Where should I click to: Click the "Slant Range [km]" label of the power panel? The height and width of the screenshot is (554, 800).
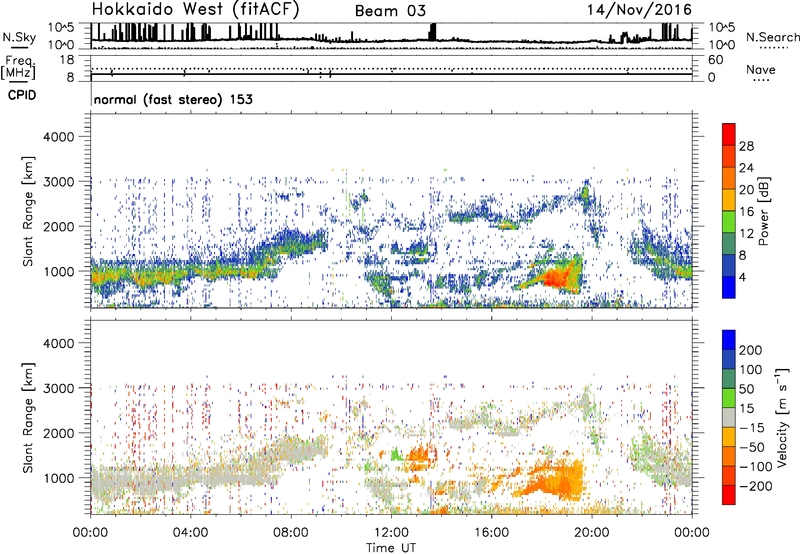tap(28, 211)
